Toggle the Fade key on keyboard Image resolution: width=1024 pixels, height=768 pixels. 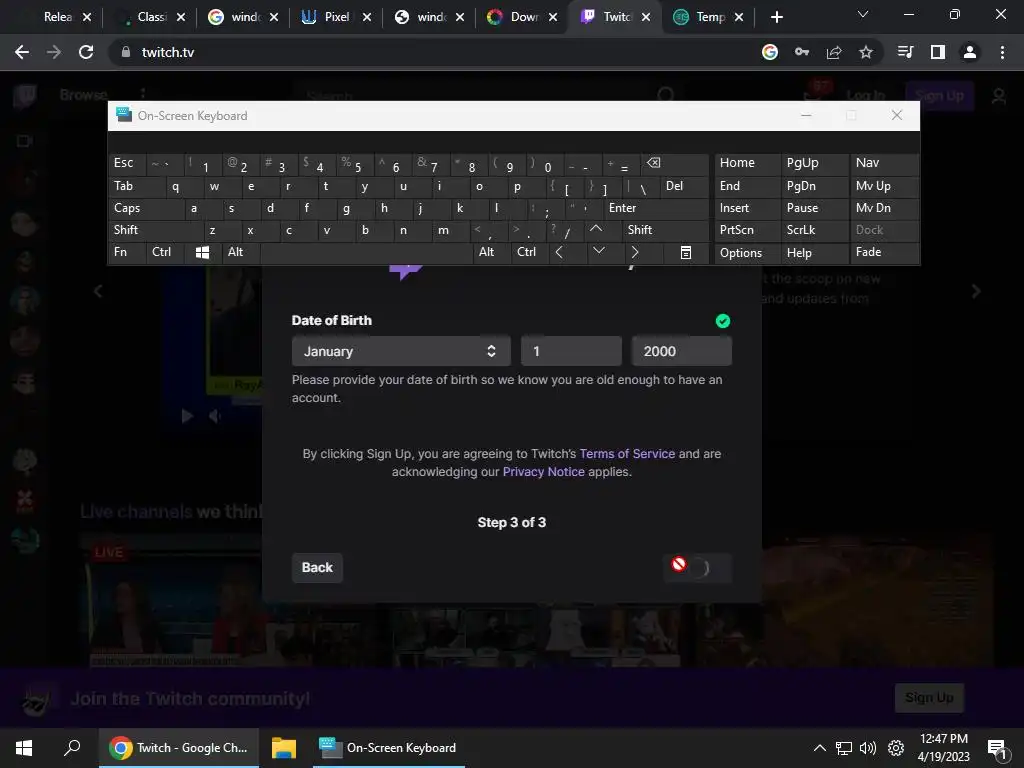tap(884, 252)
